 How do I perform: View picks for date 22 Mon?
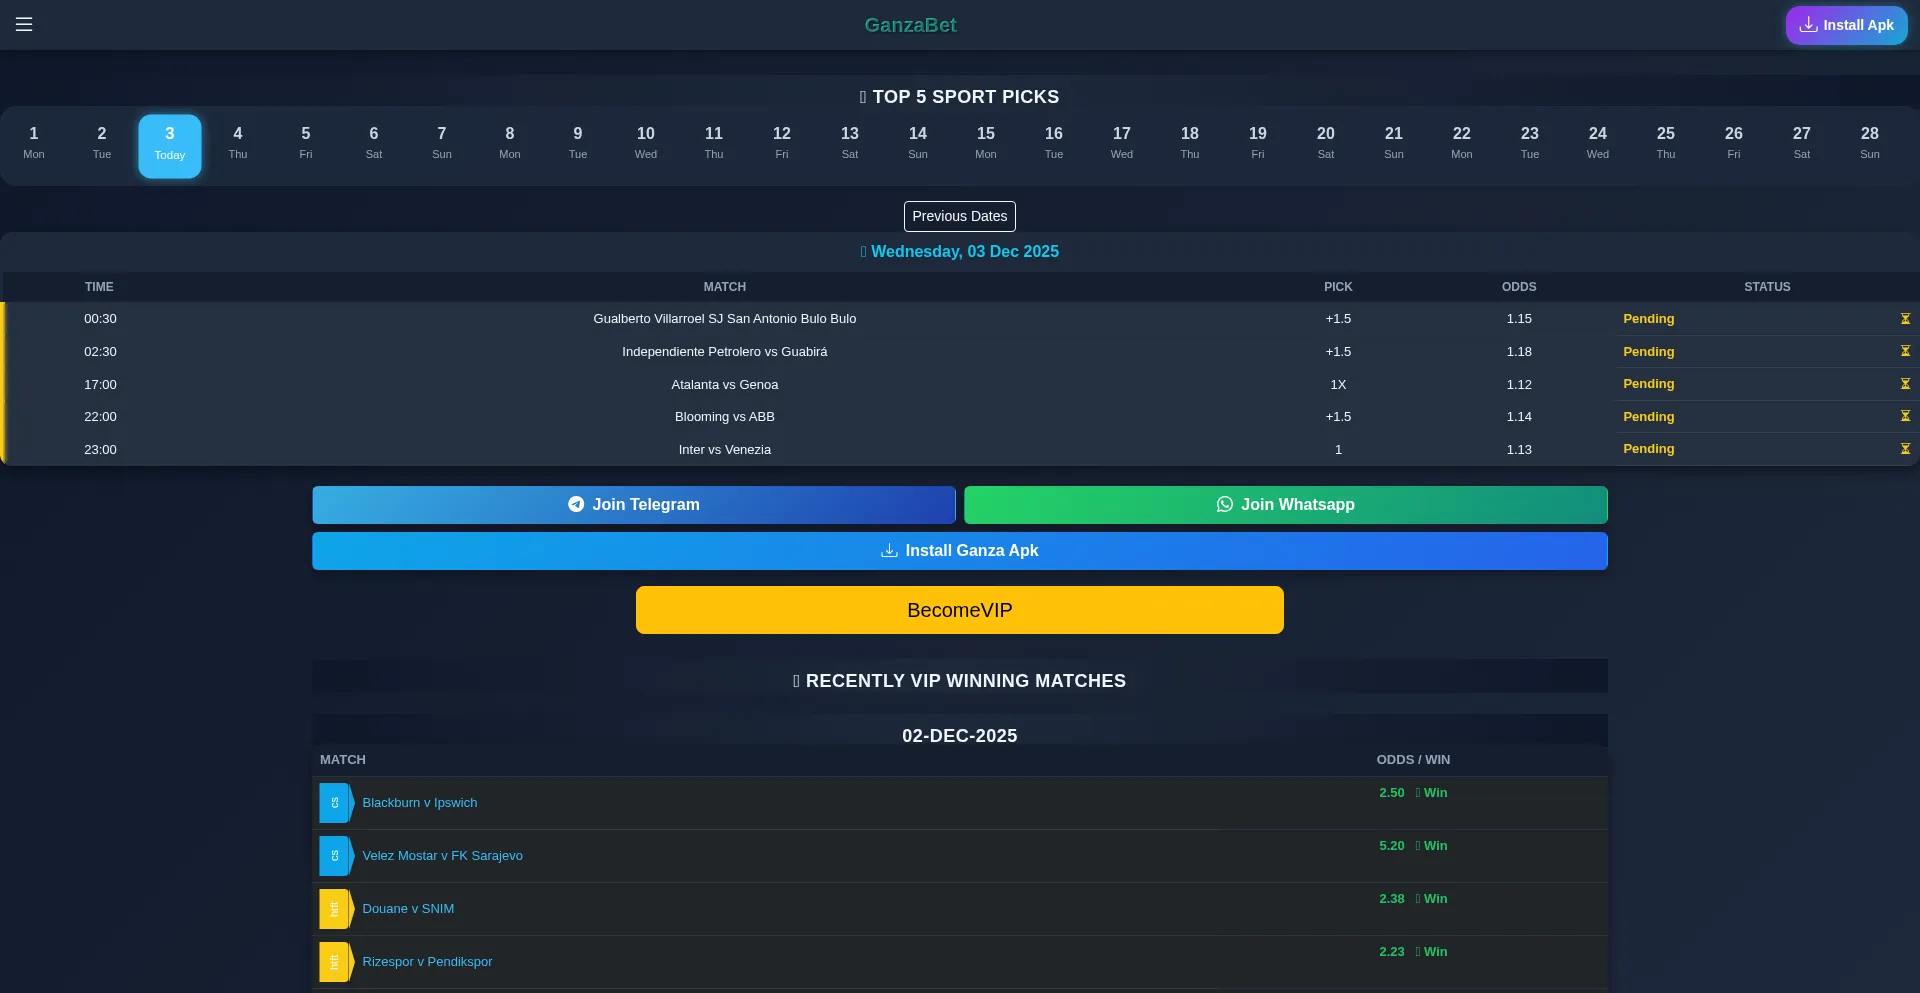coord(1462,142)
